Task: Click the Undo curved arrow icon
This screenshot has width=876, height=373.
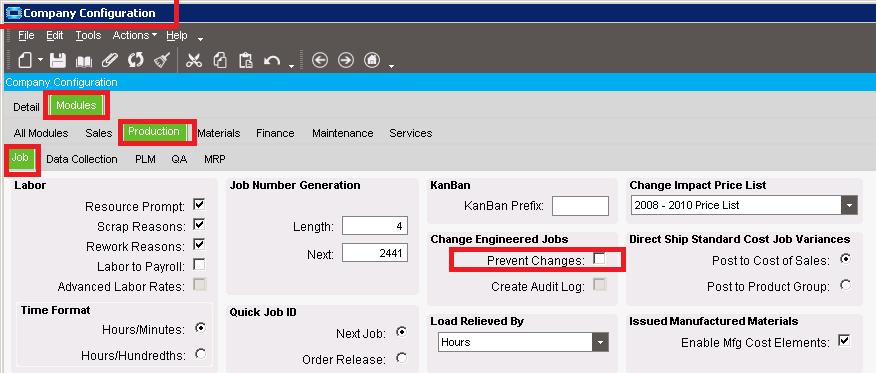Action: pyautogui.click(x=272, y=60)
